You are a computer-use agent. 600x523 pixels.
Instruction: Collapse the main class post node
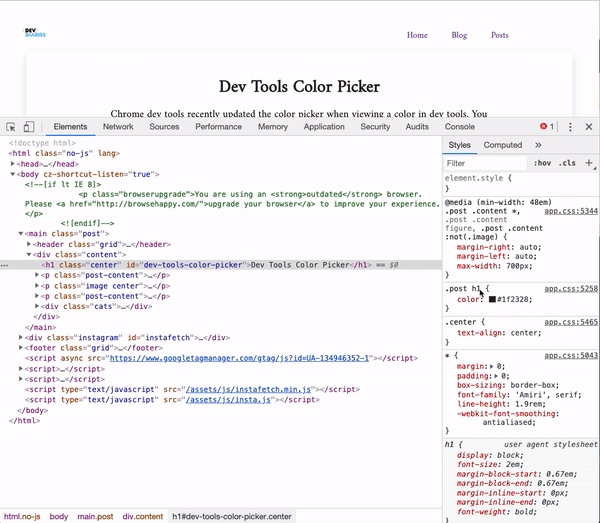(21, 233)
